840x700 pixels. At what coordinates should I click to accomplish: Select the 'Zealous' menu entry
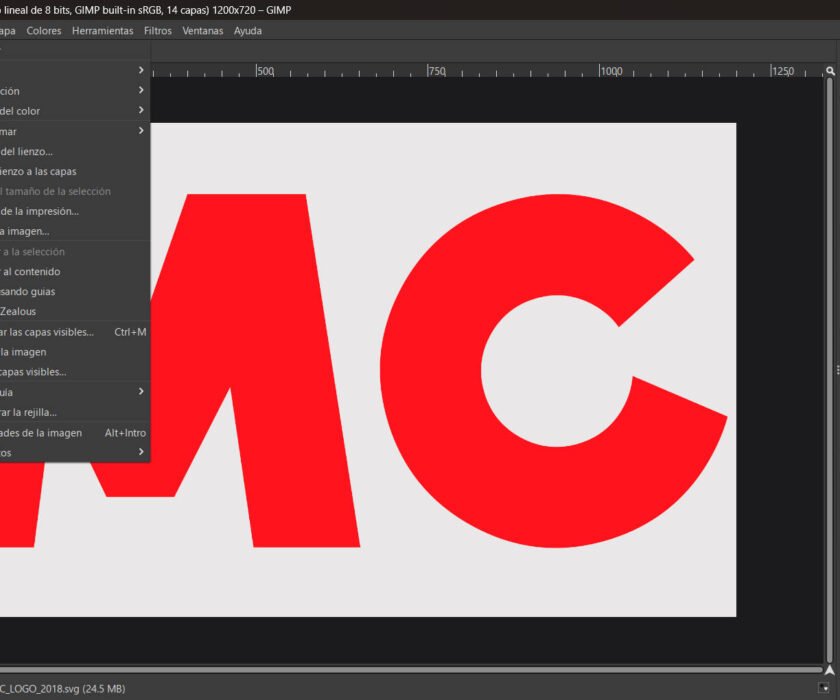coord(74,311)
